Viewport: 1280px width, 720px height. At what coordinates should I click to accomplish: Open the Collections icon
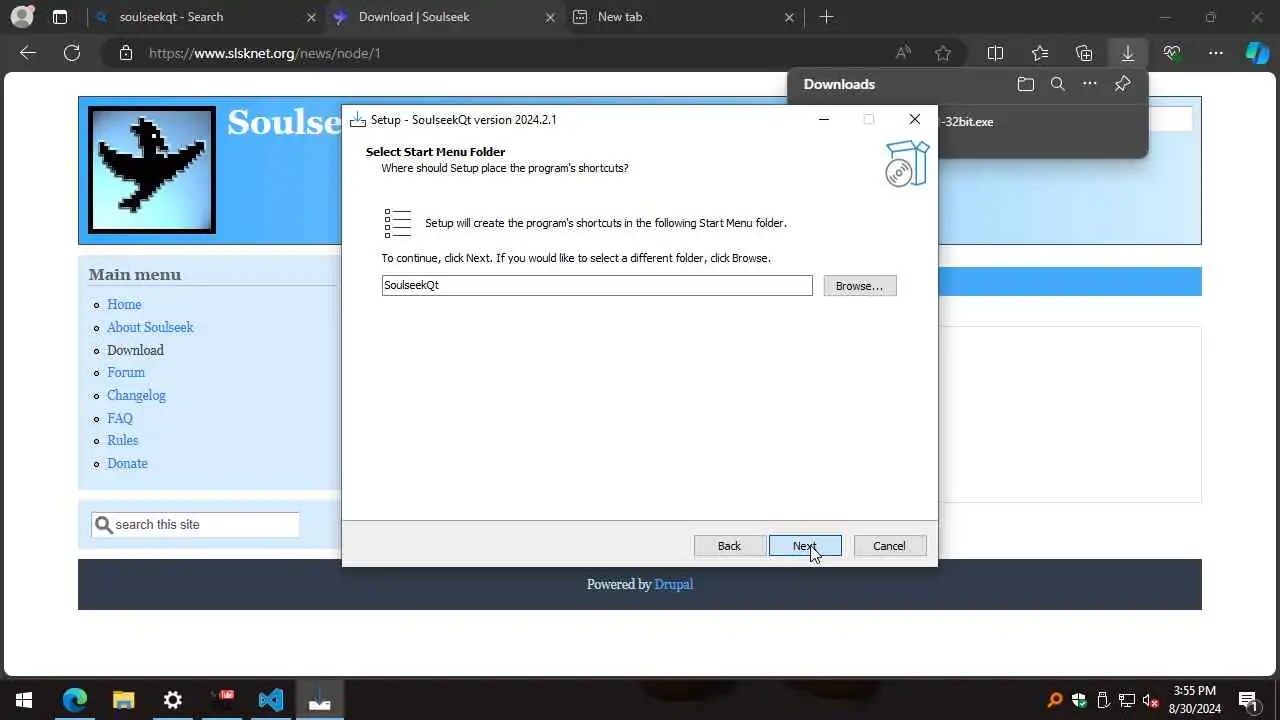1084,53
